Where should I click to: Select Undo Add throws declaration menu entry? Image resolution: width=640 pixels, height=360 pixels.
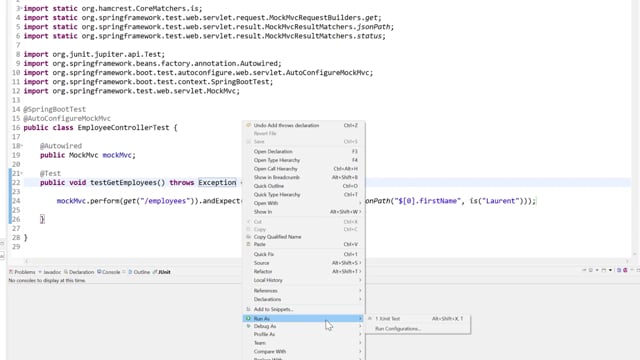(304, 125)
